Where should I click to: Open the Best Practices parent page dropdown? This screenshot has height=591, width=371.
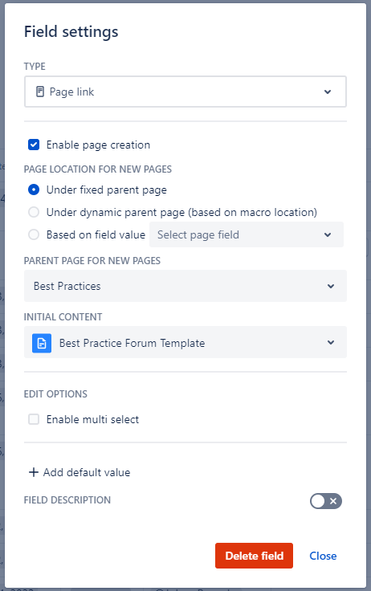pyautogui.click(x=185, y=286)
